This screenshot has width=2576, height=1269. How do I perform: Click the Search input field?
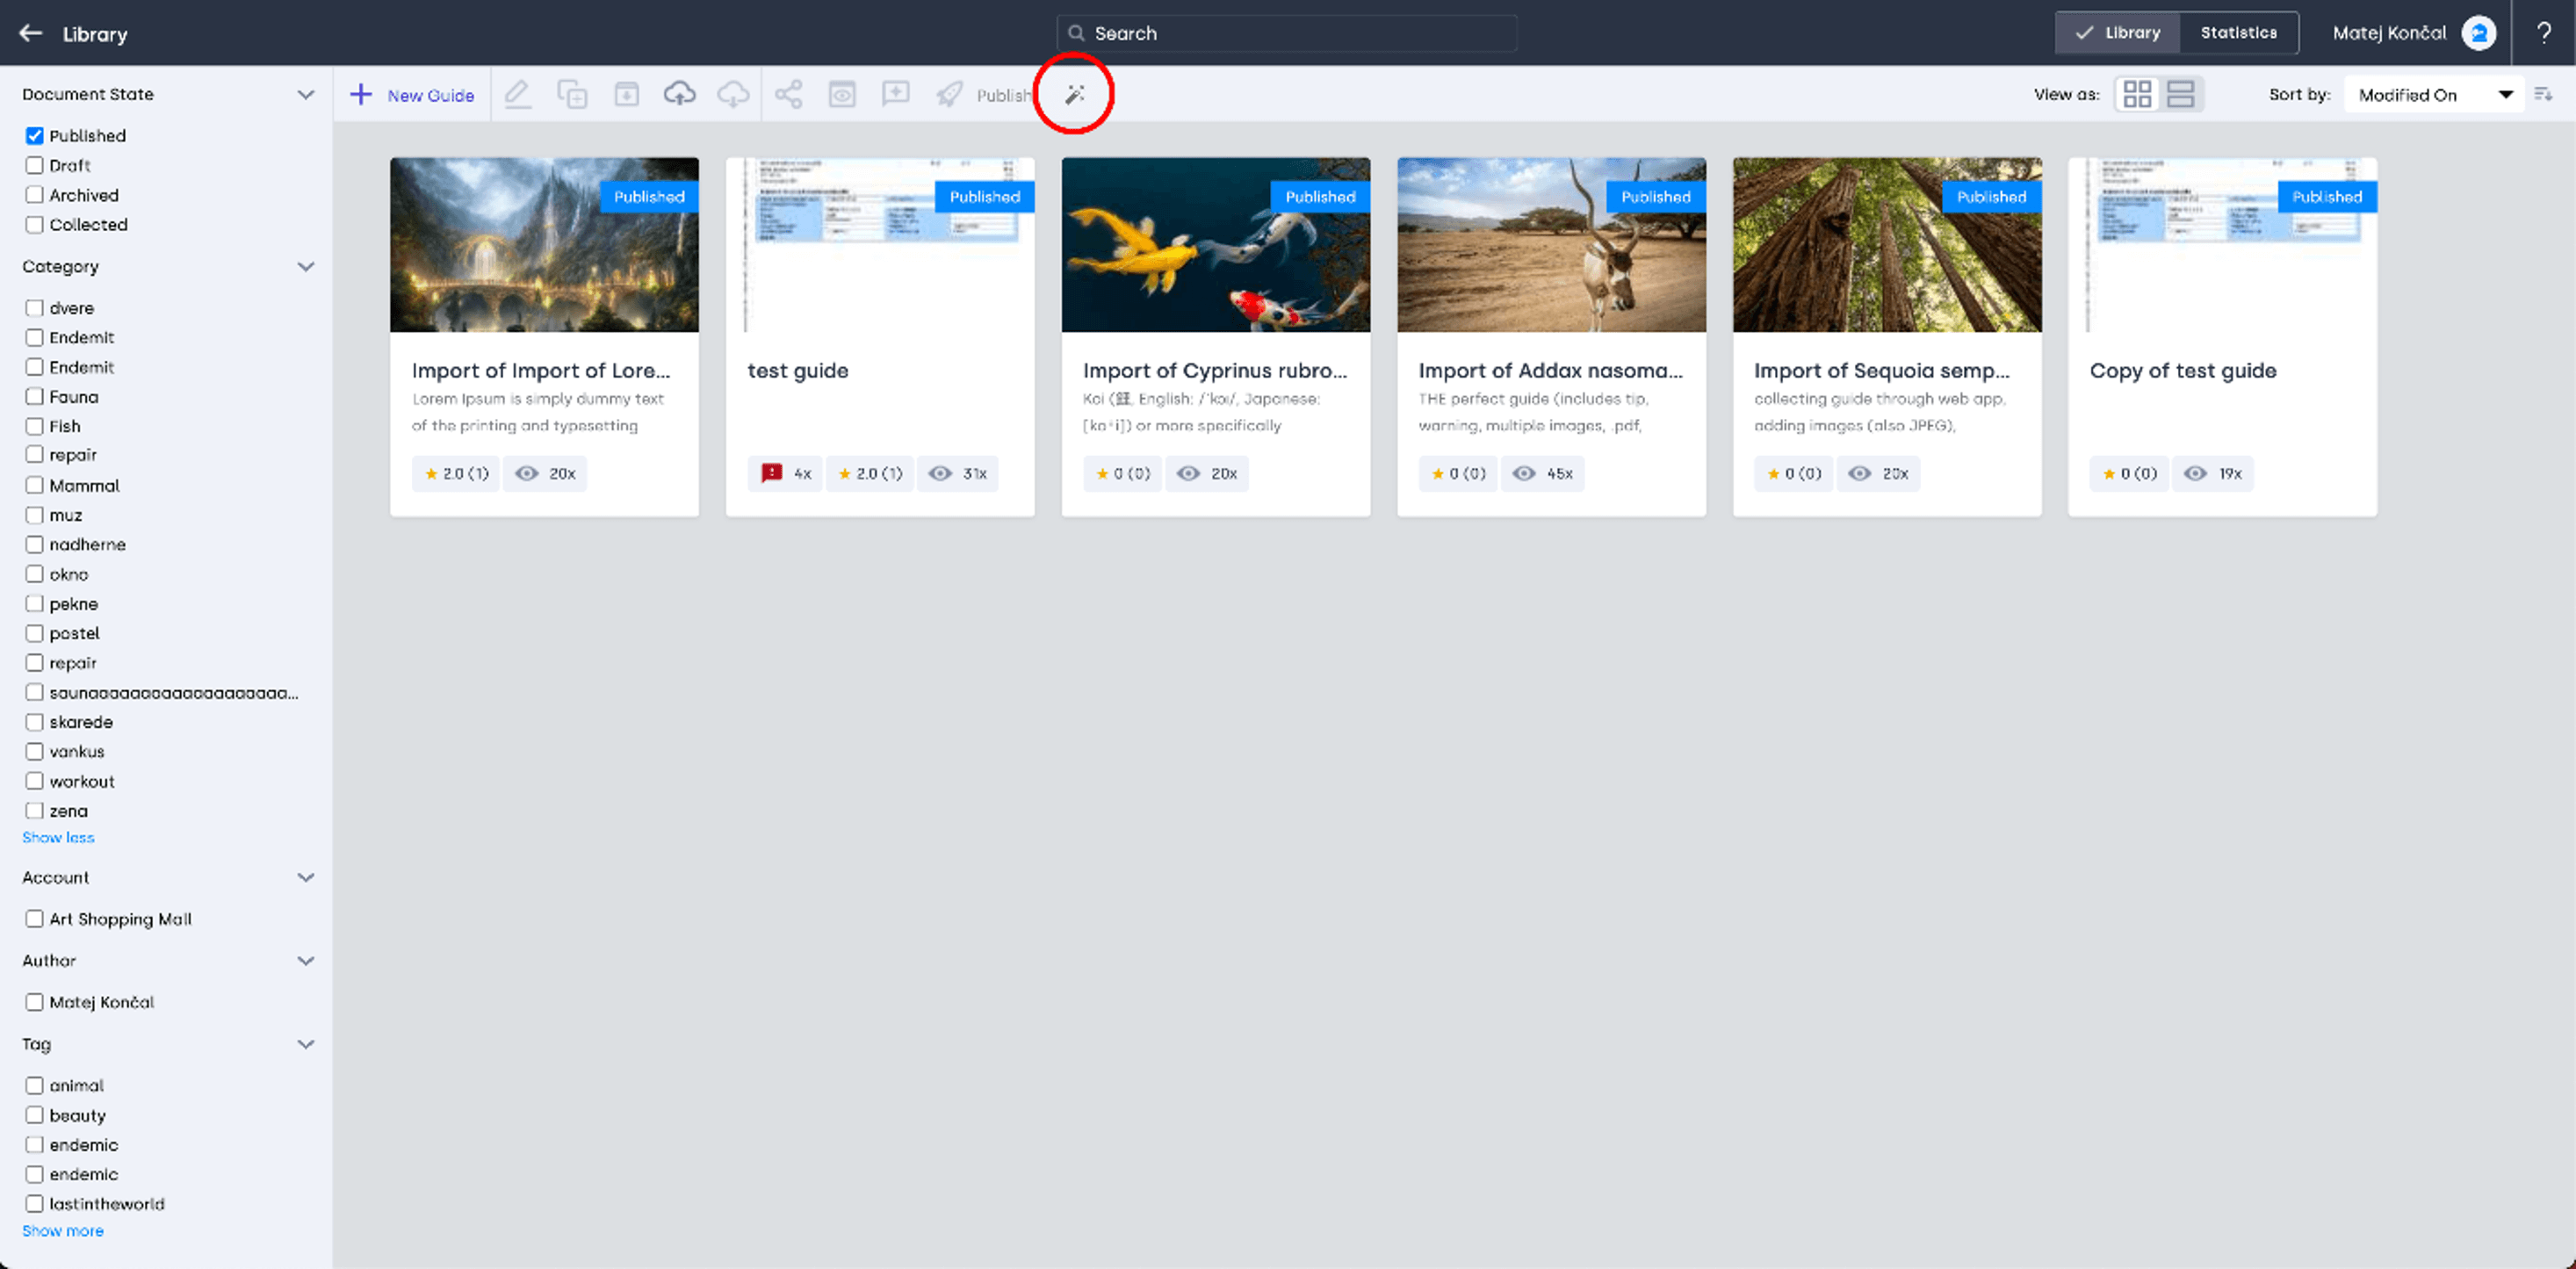[x=1287, y=33]
